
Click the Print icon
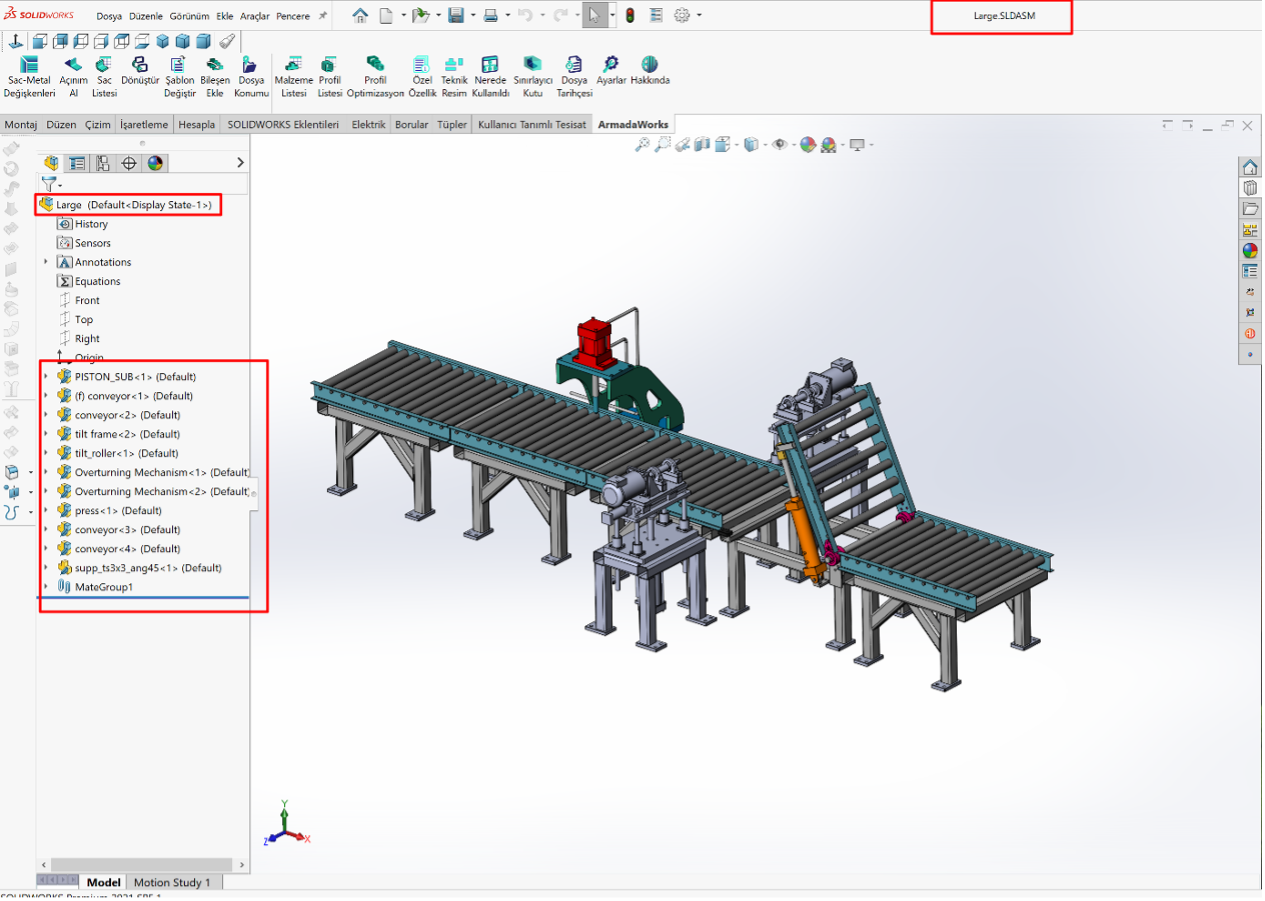pyautogui.click(x=490, y=15)
